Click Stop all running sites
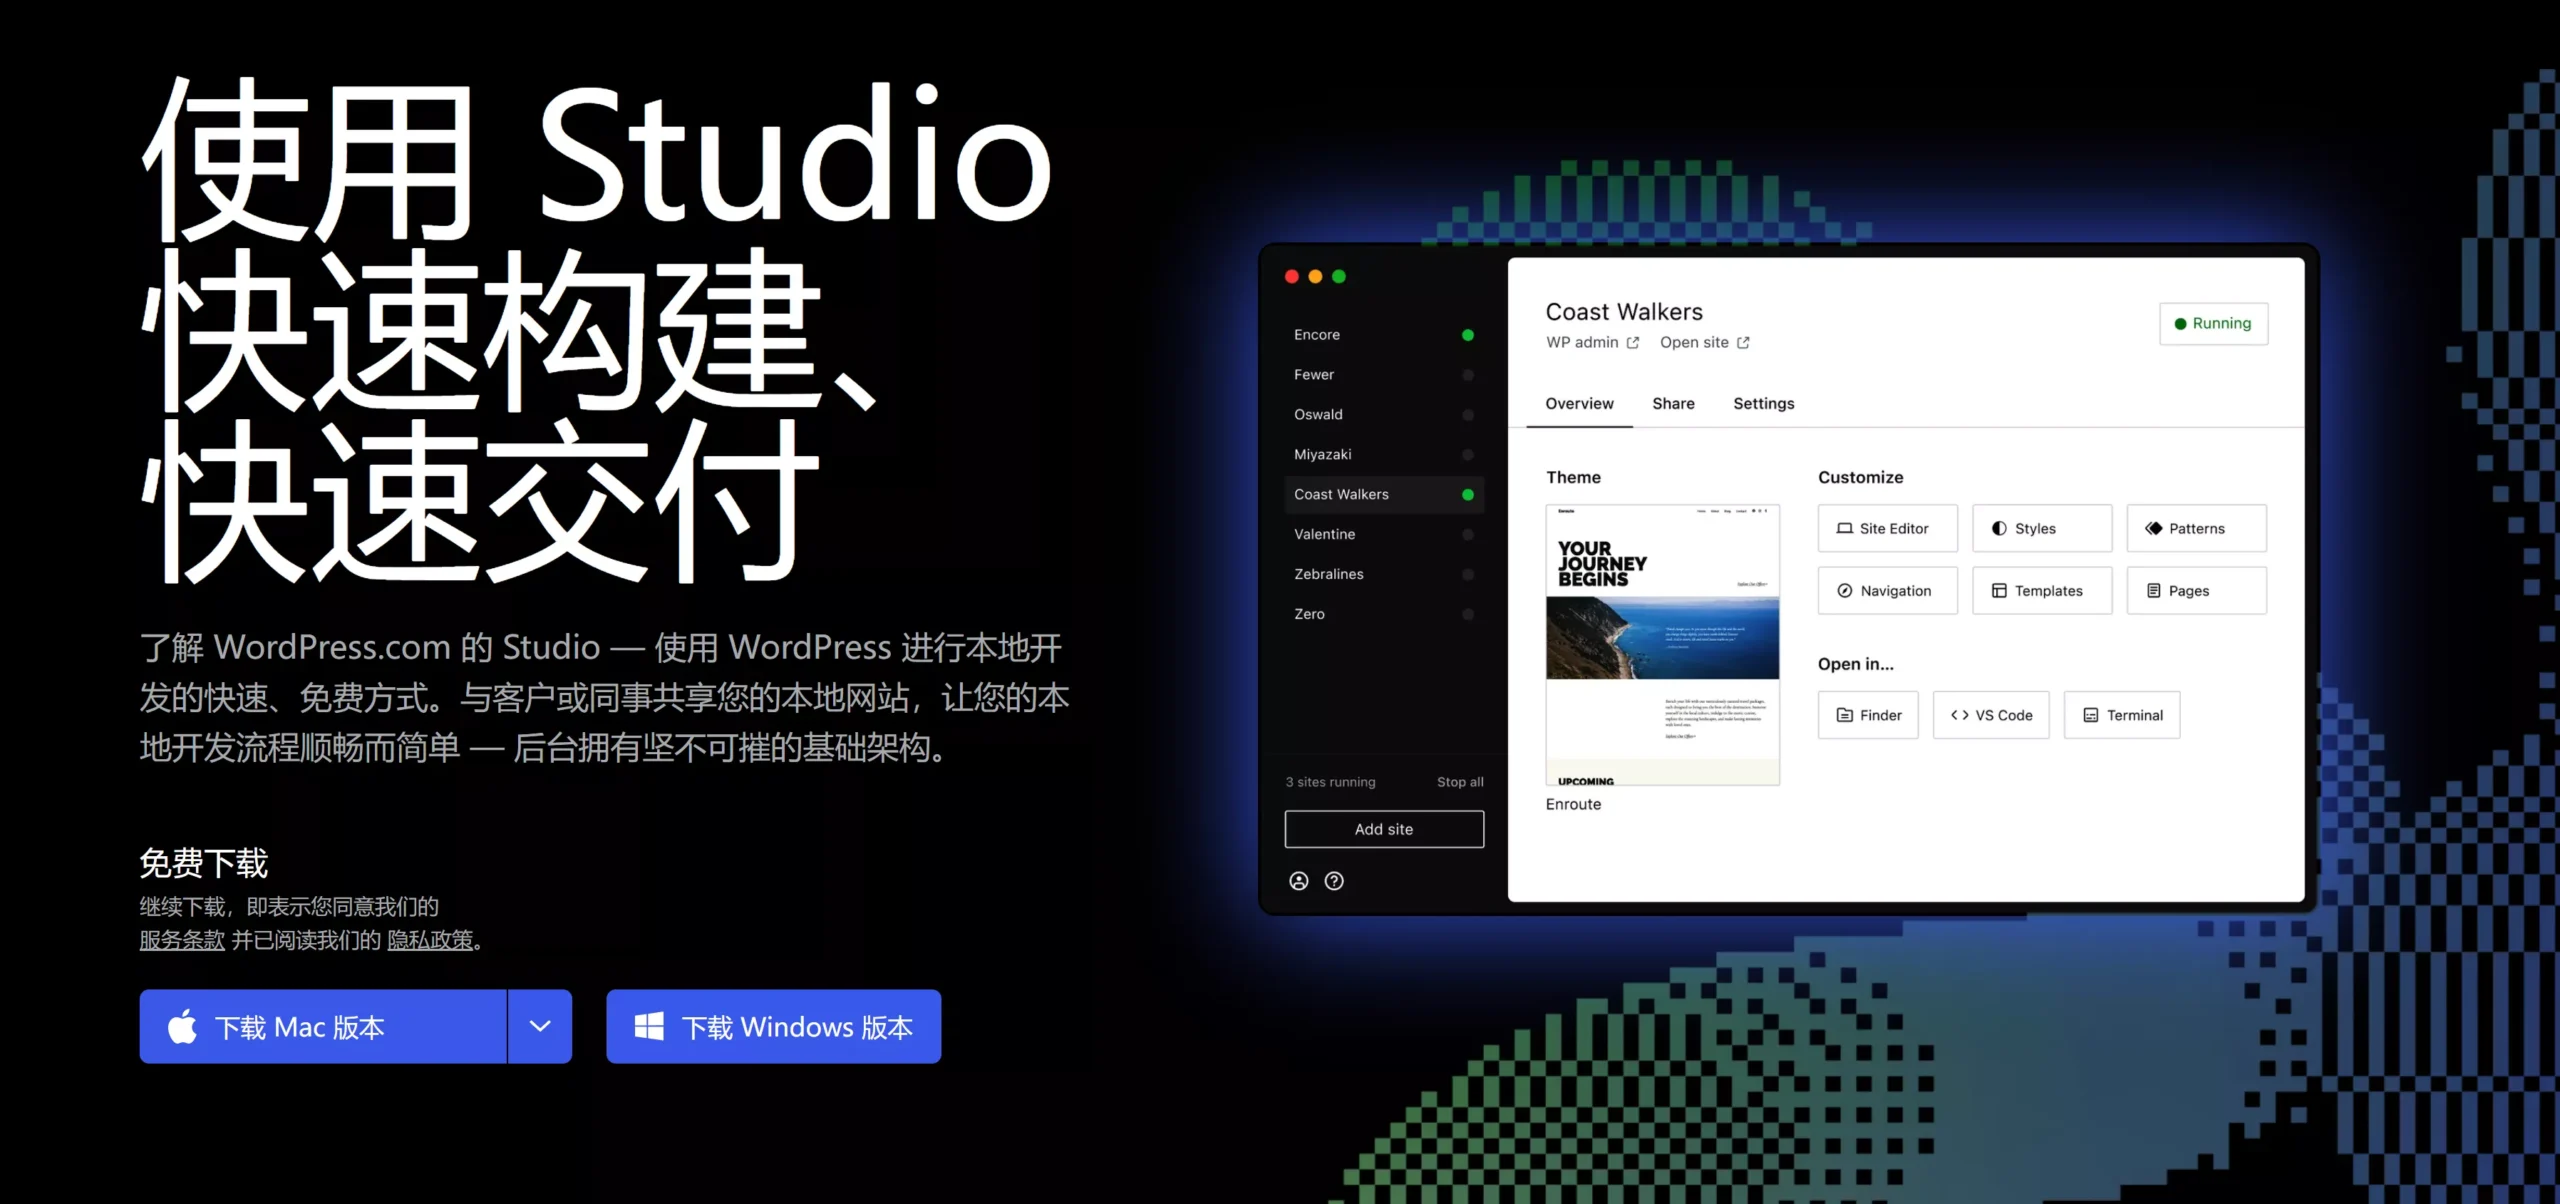The width and height of the screenshot is (2560, 1204). pyautogui.click(x=1460, y=782)
